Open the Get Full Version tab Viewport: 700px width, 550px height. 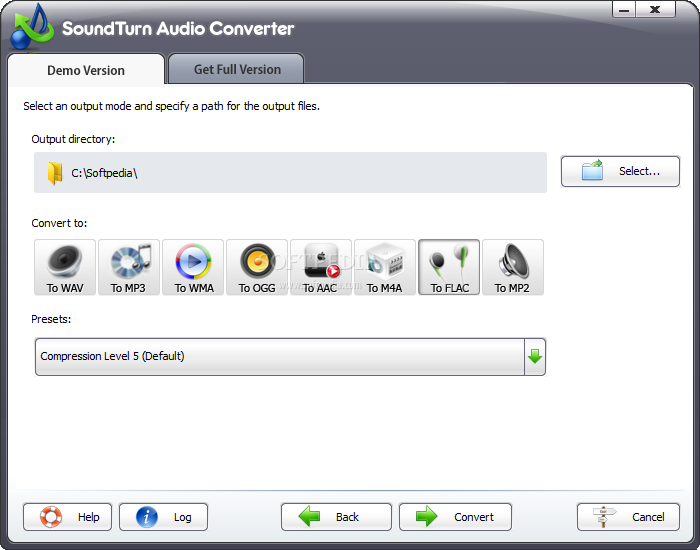click(x=237, y=69)
